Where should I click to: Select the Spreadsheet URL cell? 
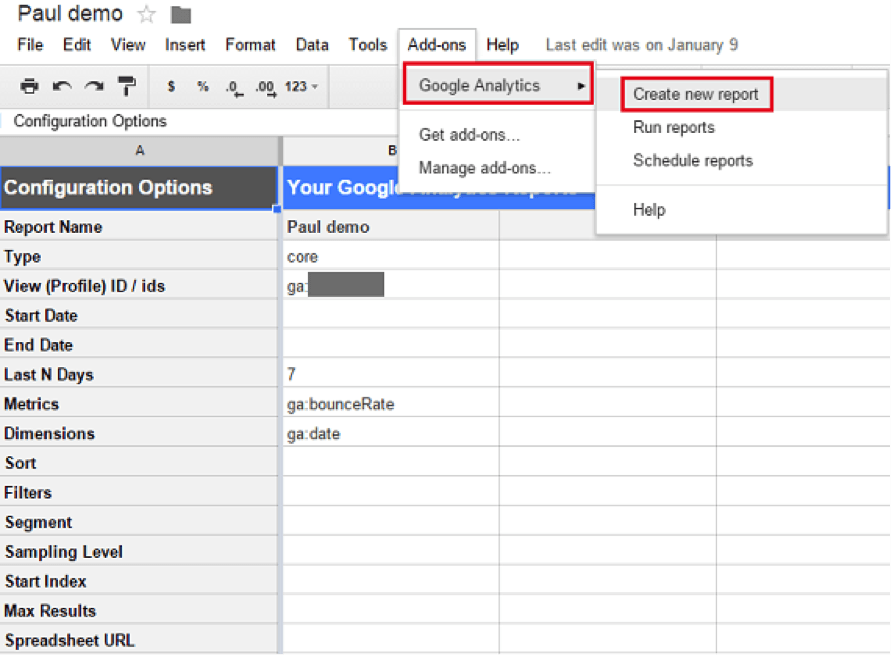(x=139, y=640)
